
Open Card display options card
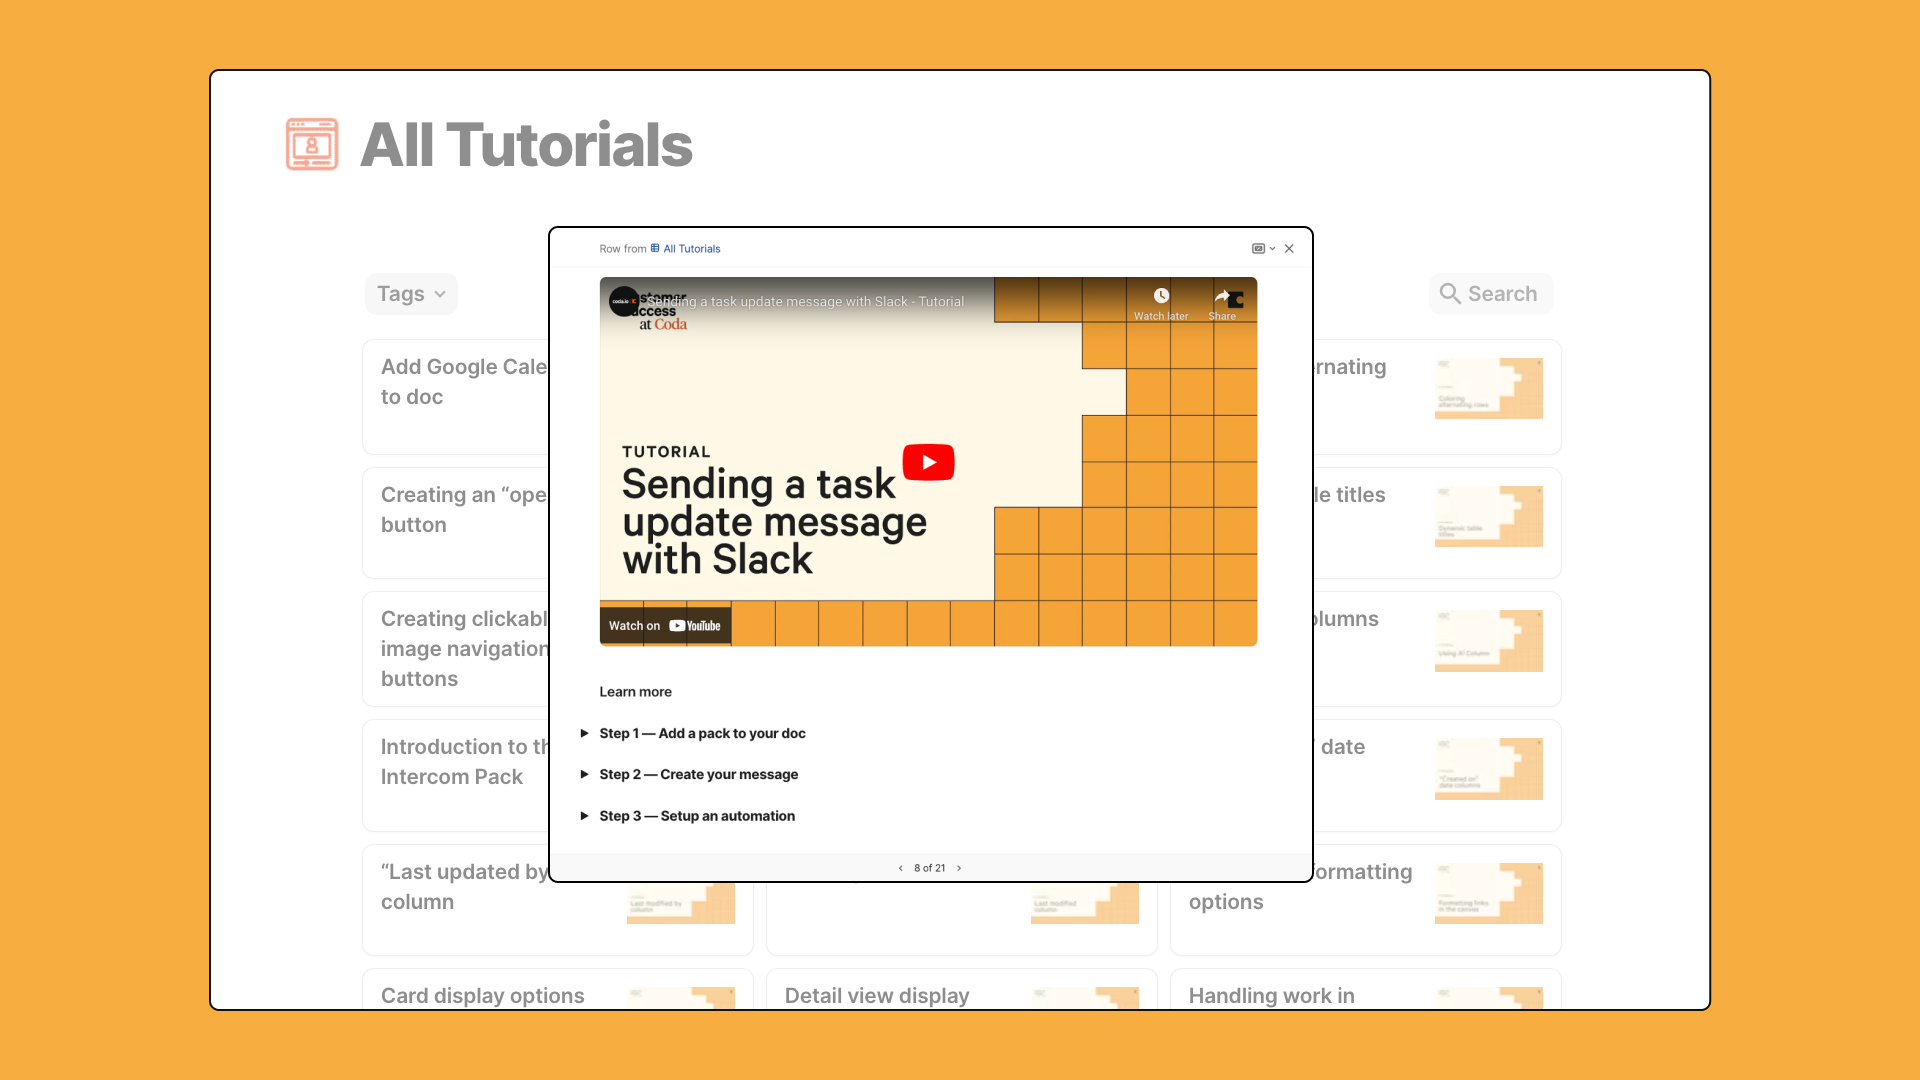click(483, 995)
